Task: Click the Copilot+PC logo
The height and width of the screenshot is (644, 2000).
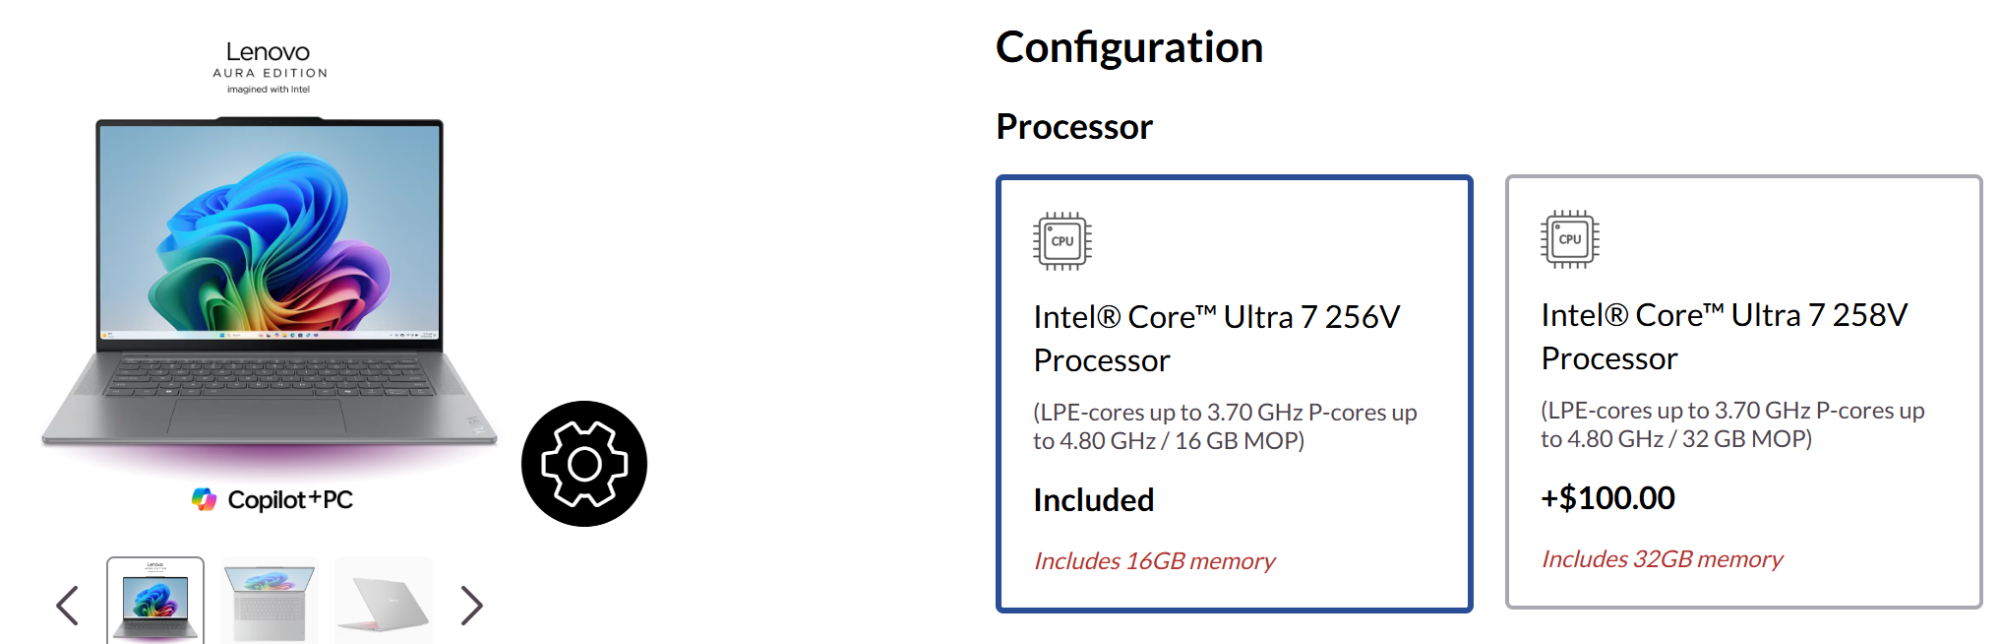Action: (x=273, y=499)
